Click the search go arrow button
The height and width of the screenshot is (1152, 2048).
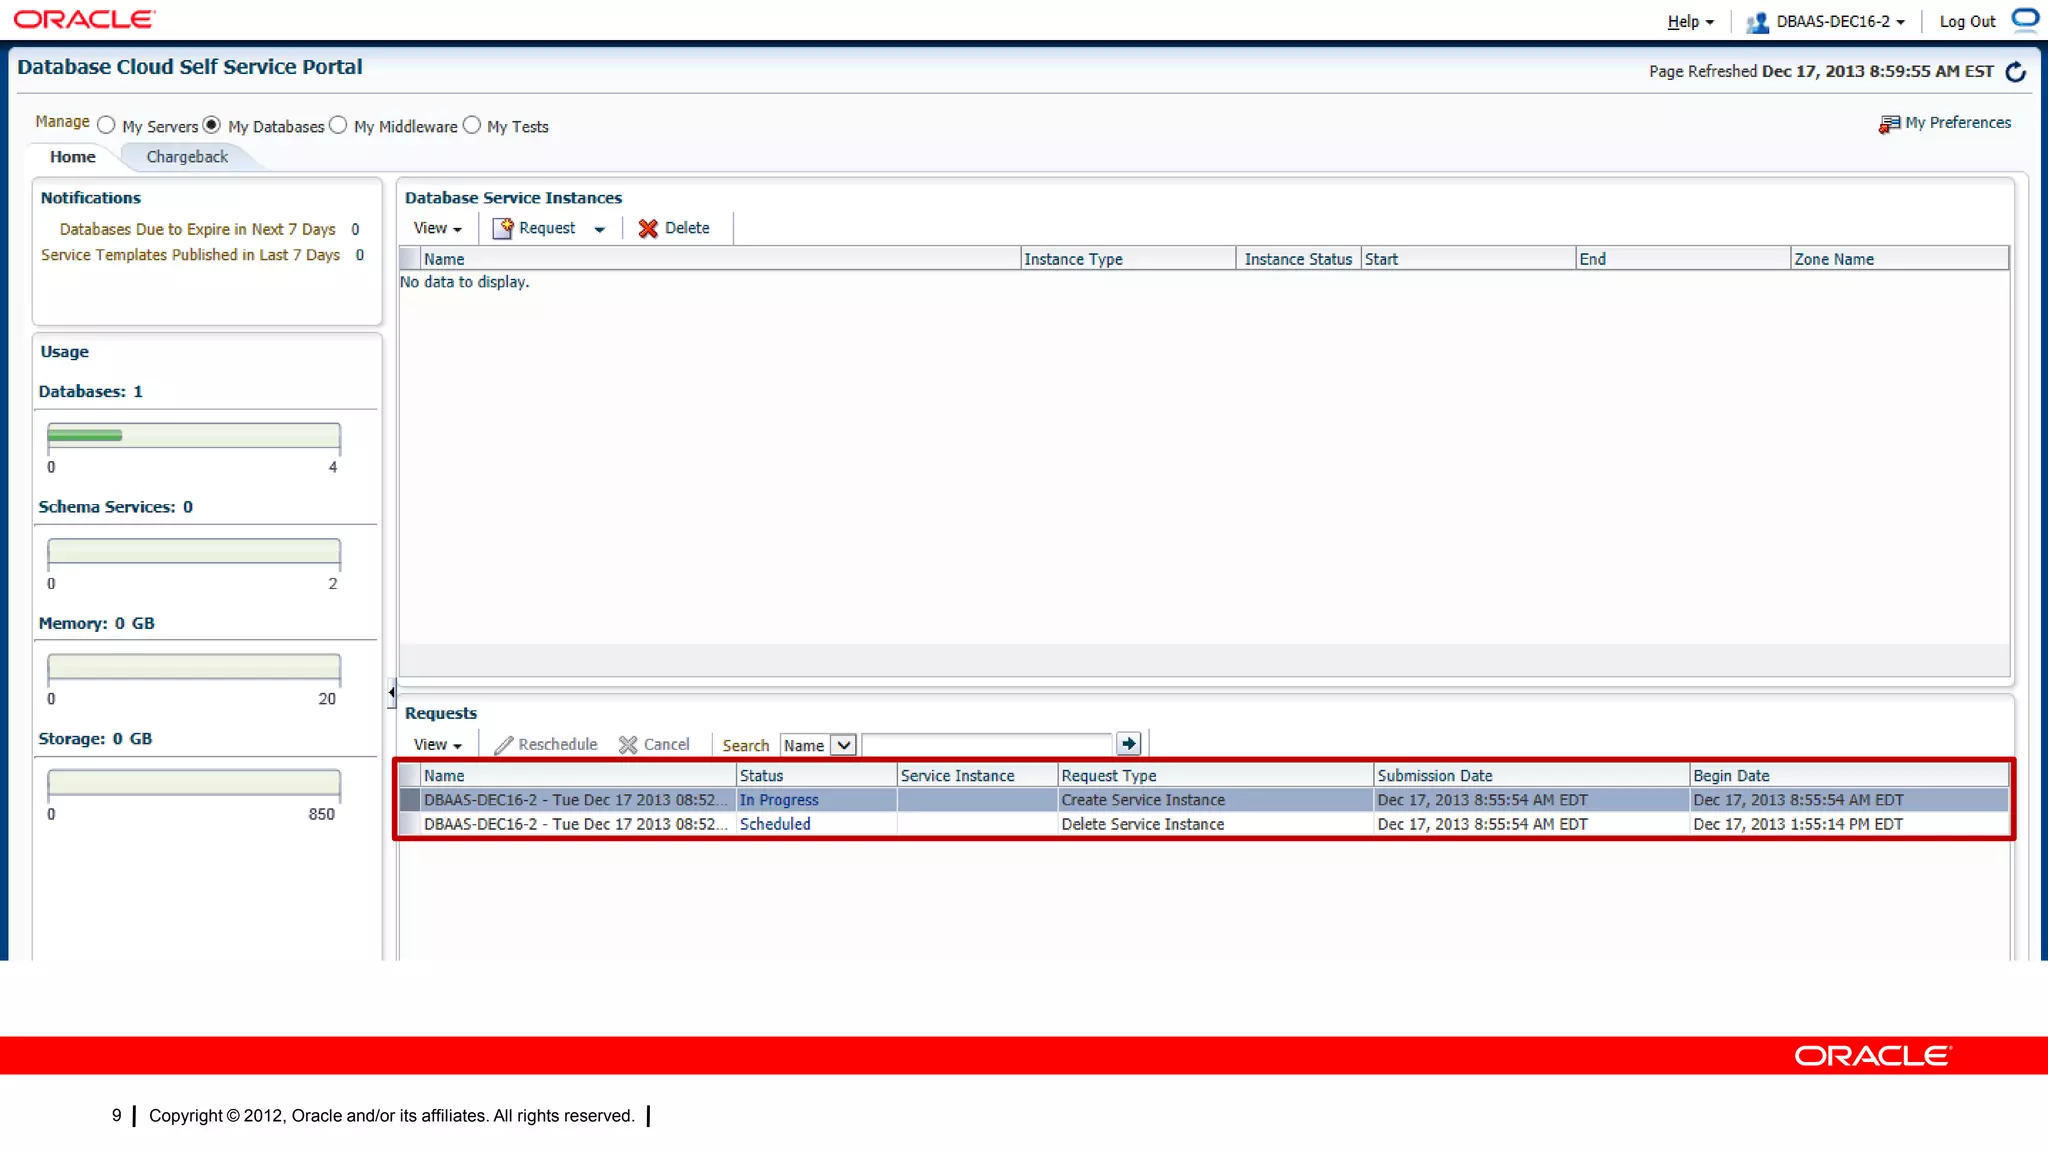pyautogui.click(x=1128, y=744)
